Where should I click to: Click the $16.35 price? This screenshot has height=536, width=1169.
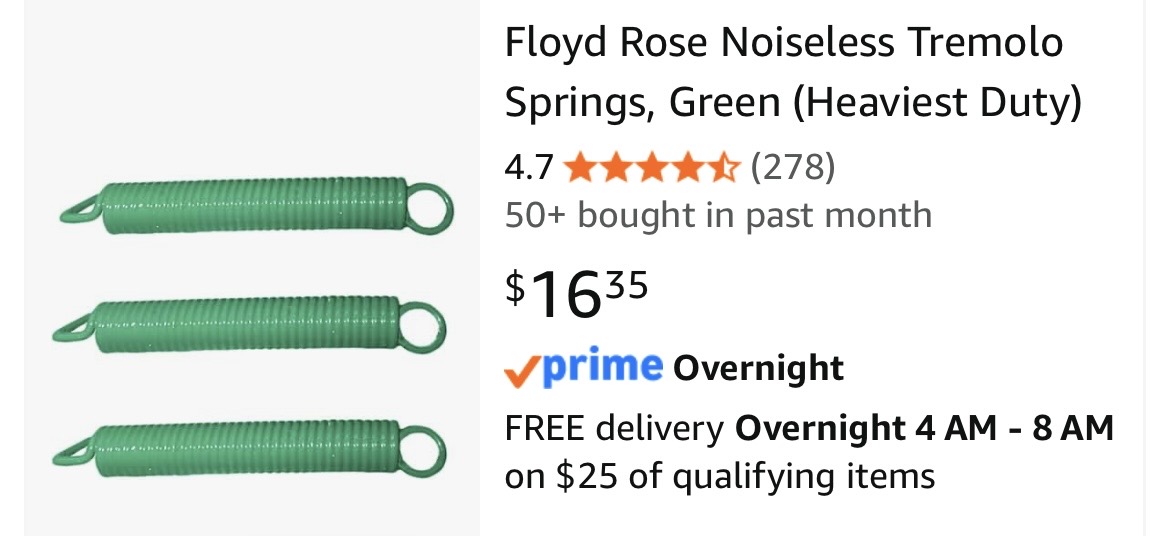click(x=576, y=294)
